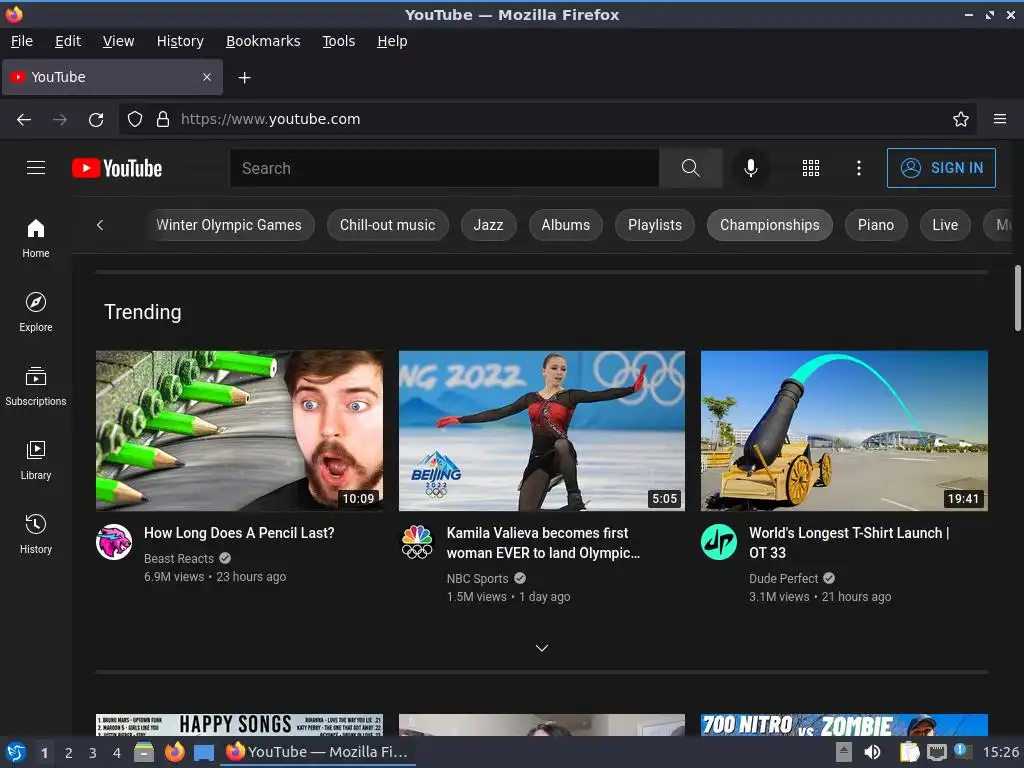Click the search magnifier button
This screenshot has width=1024, height=768.
pos(690,168)
